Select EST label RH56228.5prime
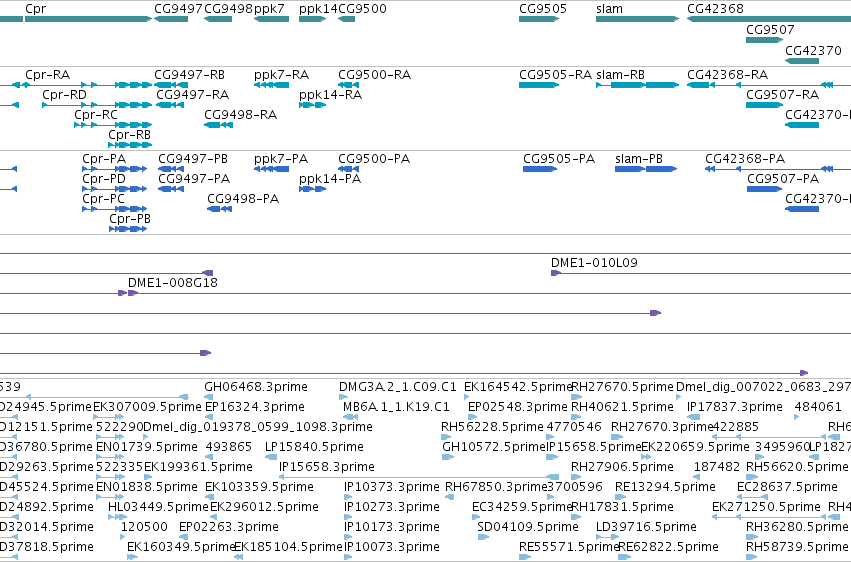This screenshot has height=562, width=851. 492,427
